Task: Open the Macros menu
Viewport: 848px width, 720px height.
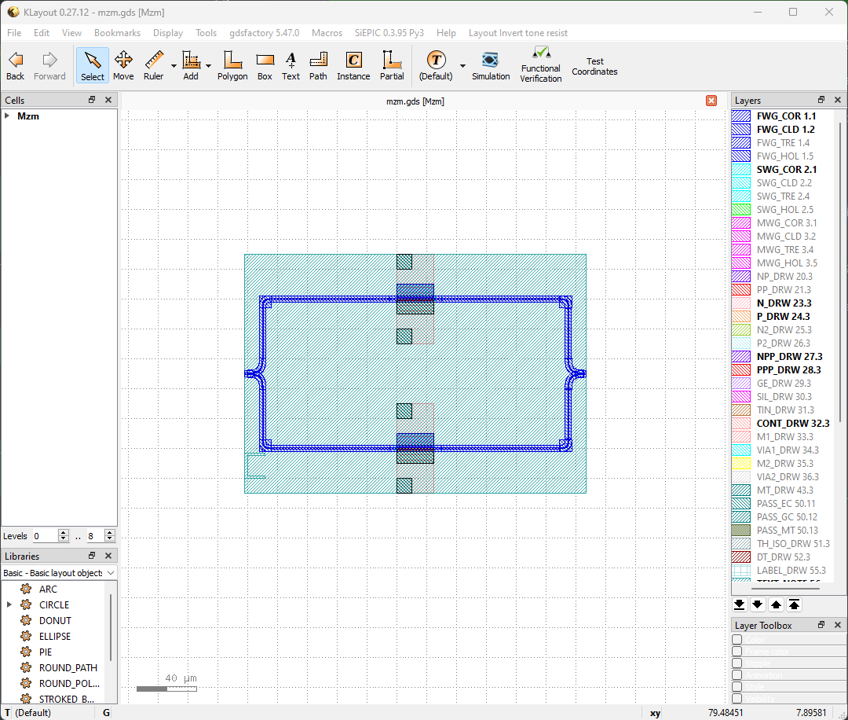Action: click(x=327, y=33)
